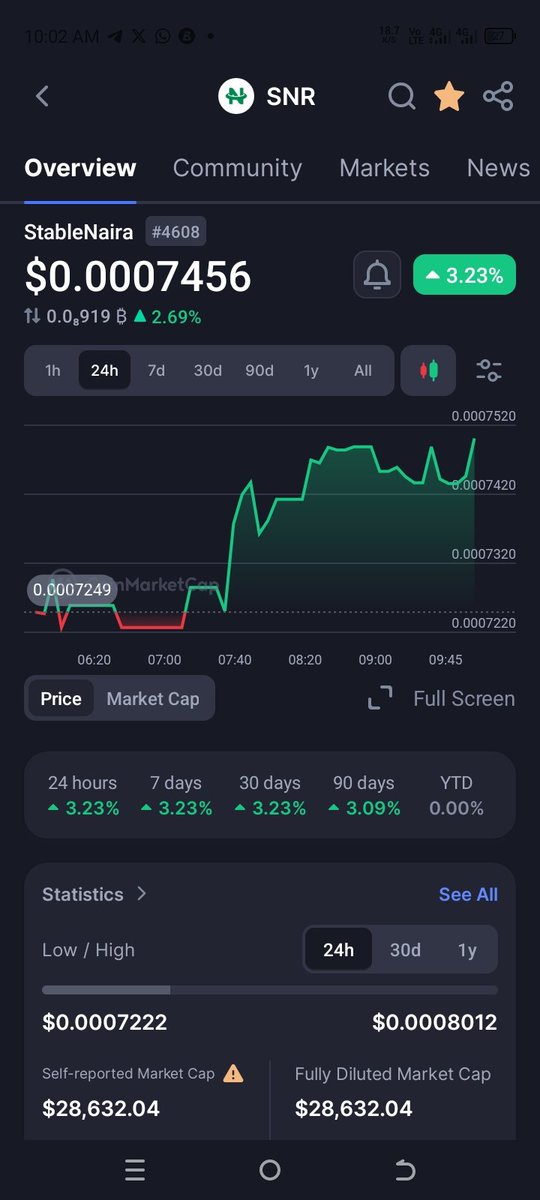Viewport: 540px width, 1200px height.
Task: Tap the share icon
Action: click(498, 96)
